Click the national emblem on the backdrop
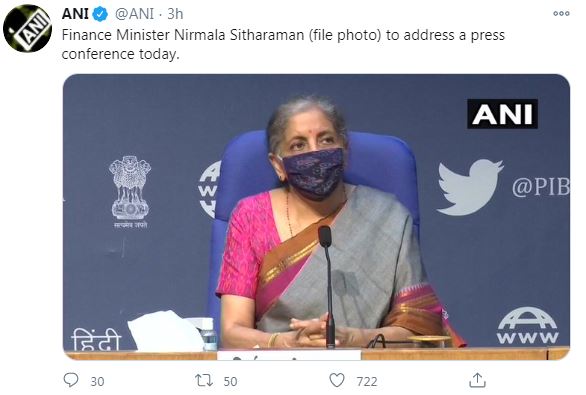The image size is (586, 395). [130, 192]
